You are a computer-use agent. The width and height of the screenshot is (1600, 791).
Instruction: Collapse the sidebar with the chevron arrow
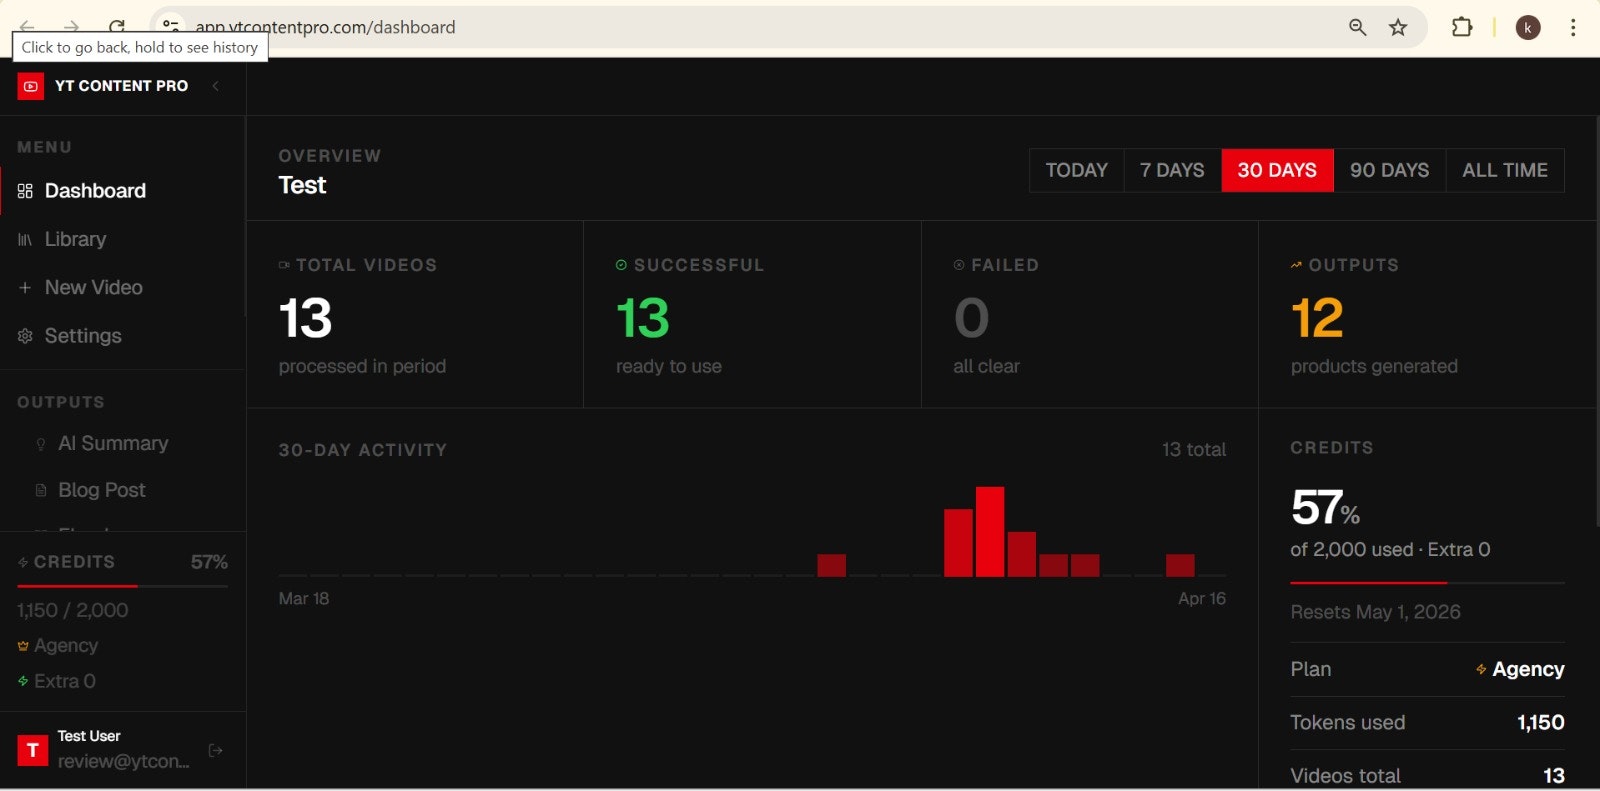215,86
